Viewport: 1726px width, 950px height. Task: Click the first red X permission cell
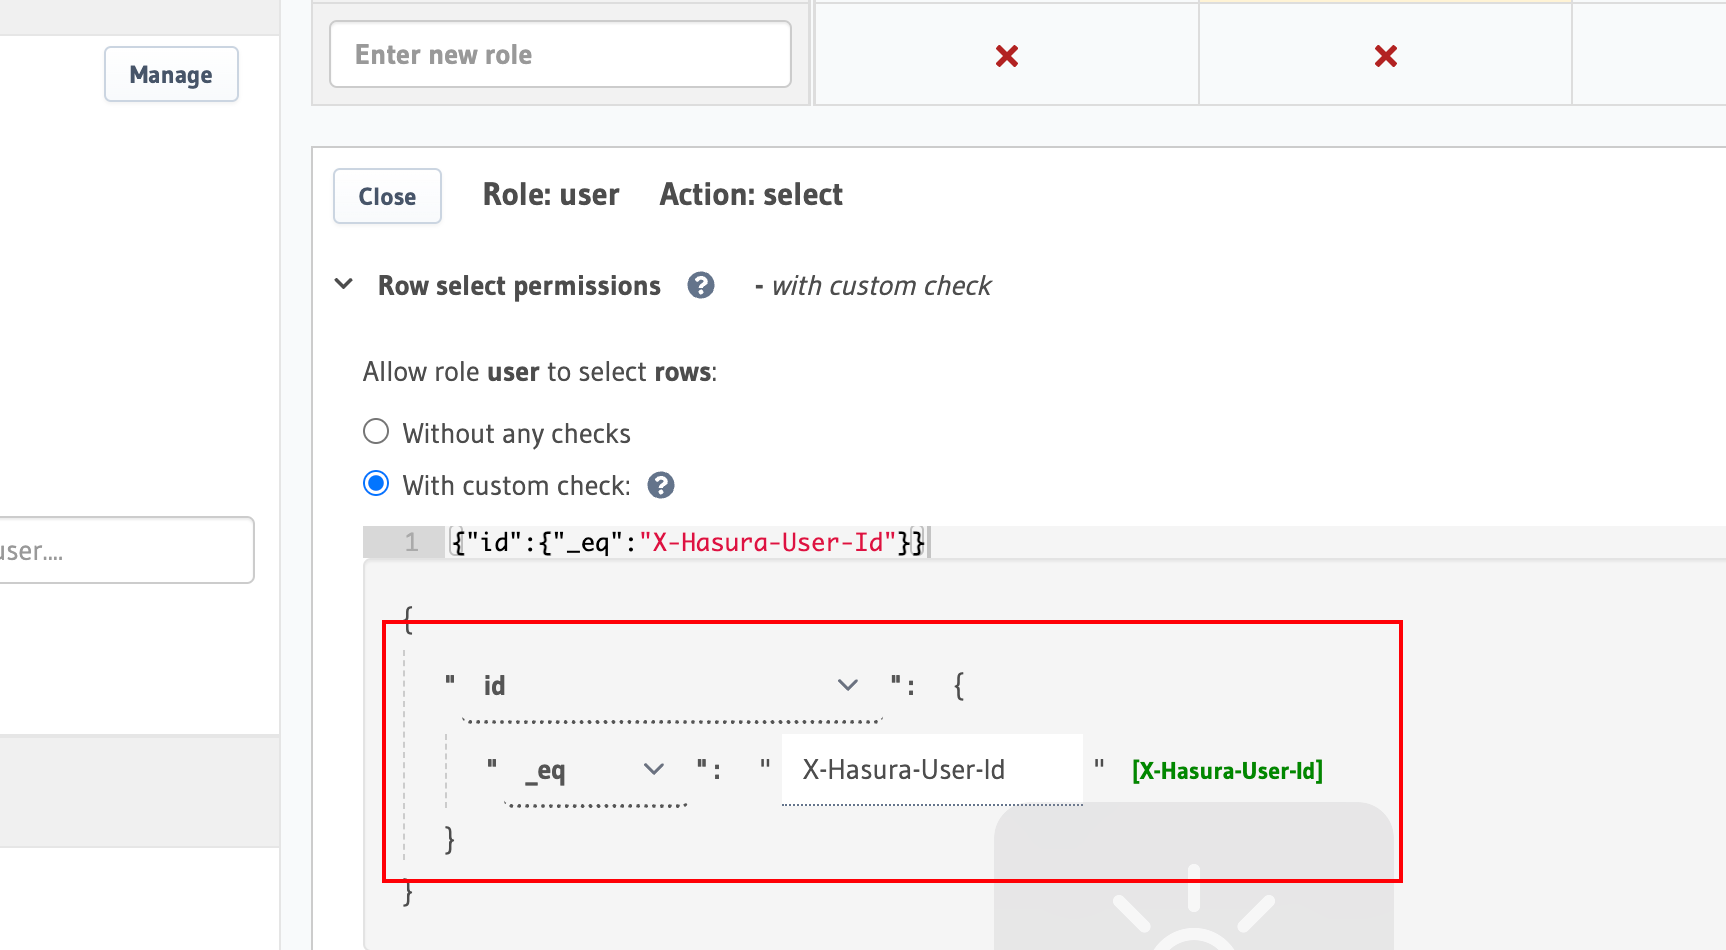pos(1007,56)
